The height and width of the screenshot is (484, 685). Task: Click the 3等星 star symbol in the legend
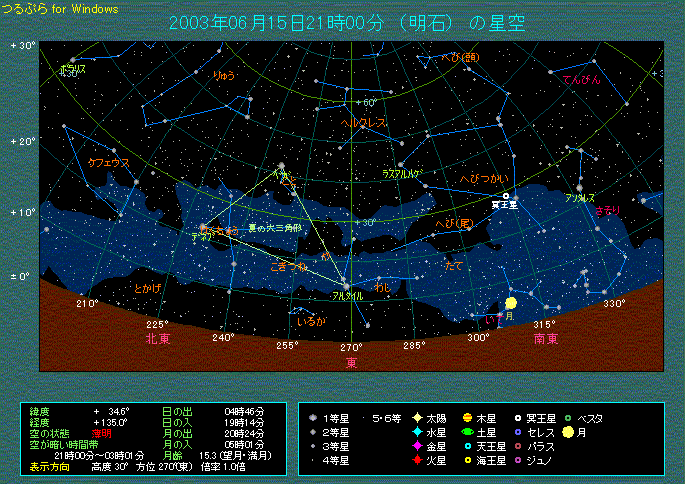click(x=313, y=446)
